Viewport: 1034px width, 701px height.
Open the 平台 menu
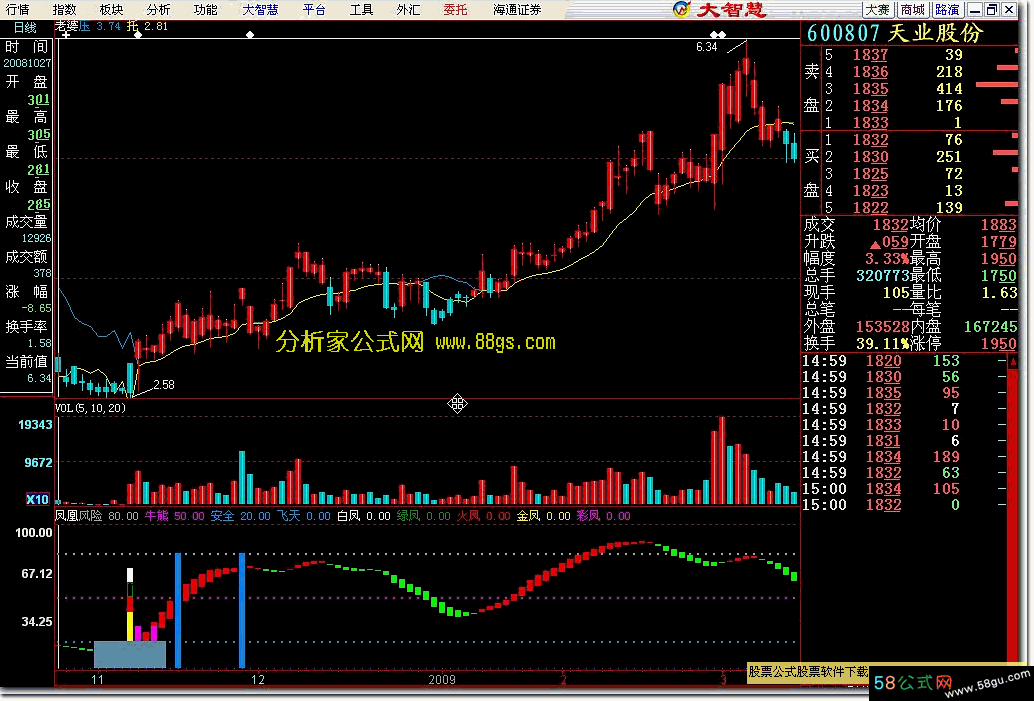coord(315,9)
